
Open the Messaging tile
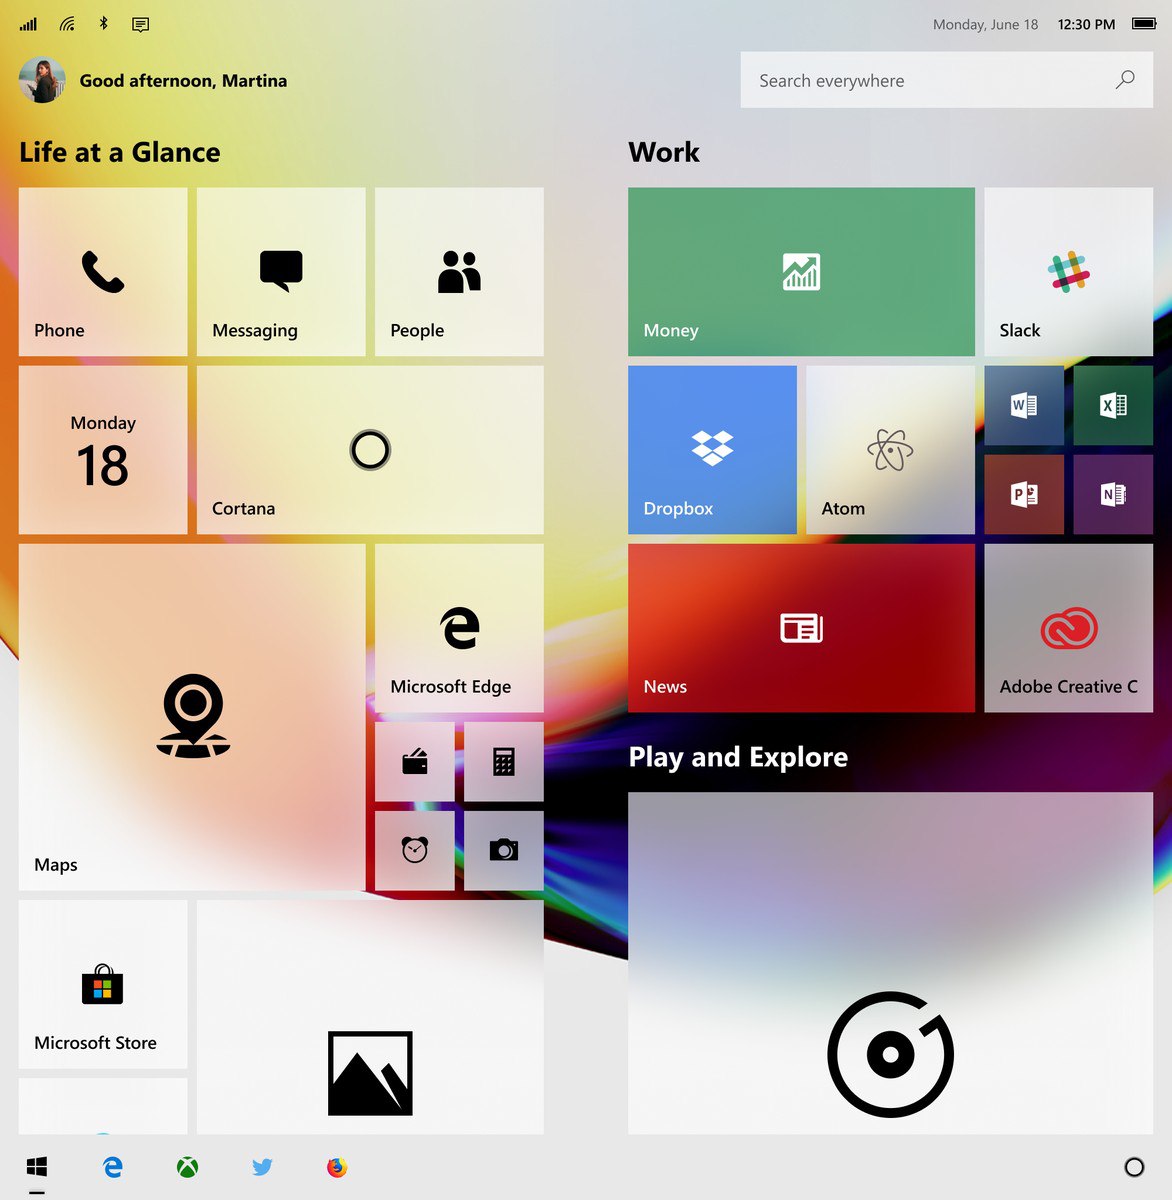[x=281, y=272]
